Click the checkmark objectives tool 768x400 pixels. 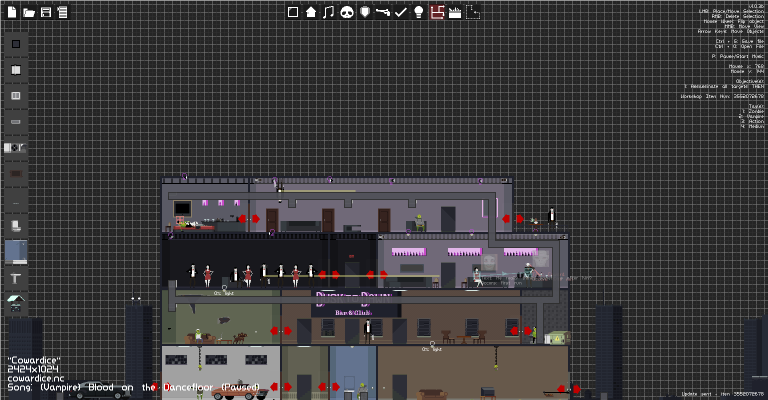(401, 12)
